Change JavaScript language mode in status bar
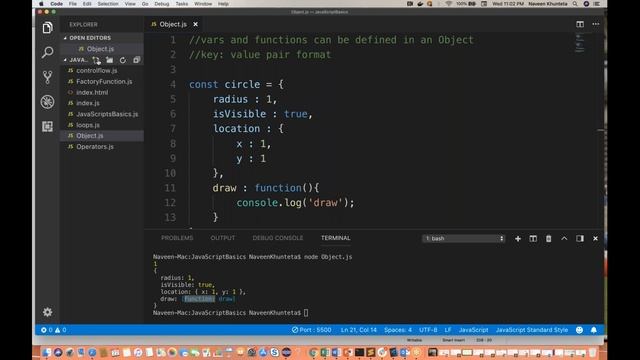The width and height of the screenshot is (640, 360). click(x=473, y=330)
